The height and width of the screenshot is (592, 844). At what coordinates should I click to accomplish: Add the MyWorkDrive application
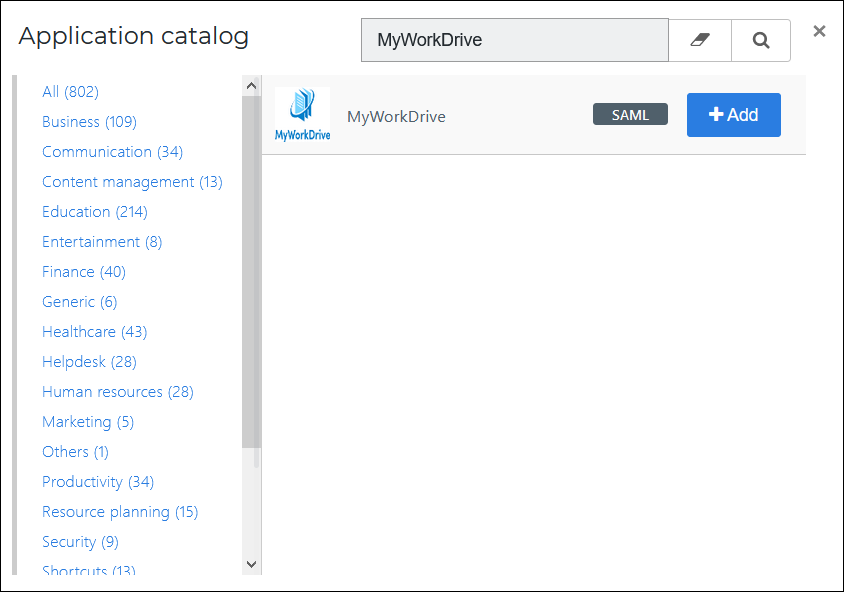click(734, 115)
